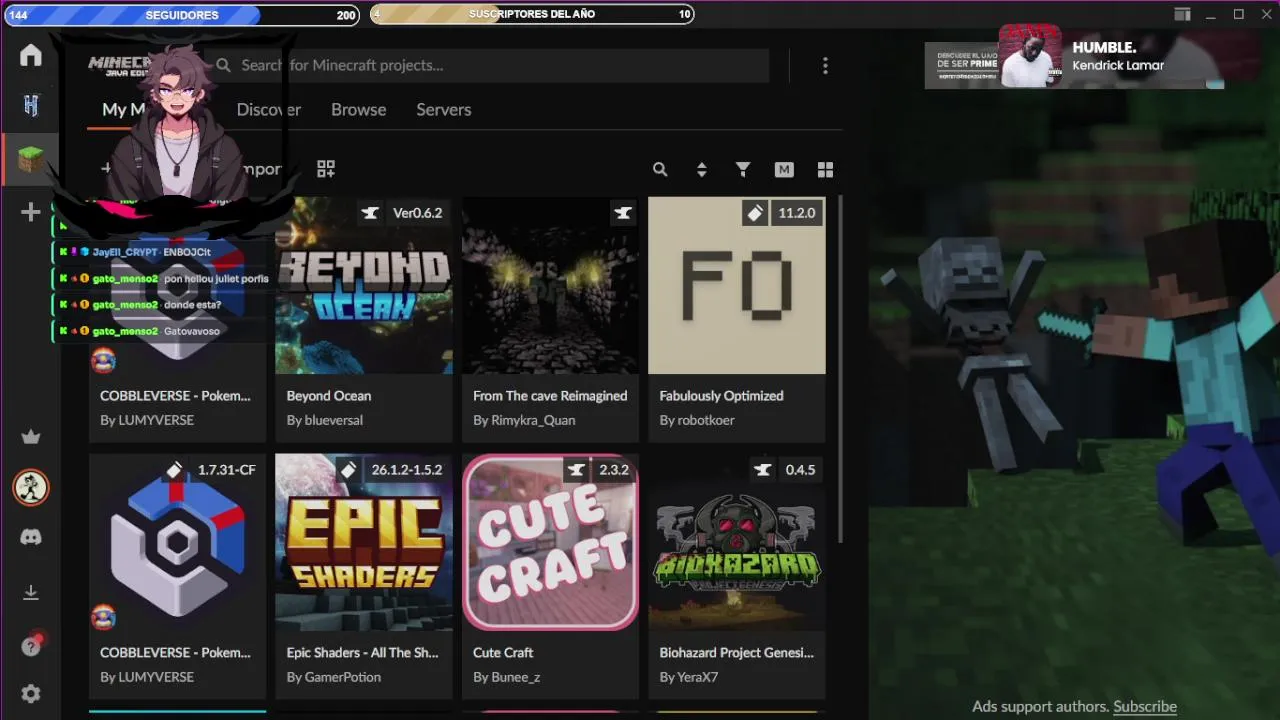Switch to grid layout view icon
This screenshot has width=1280, height=720.
(x=825, y=170)
